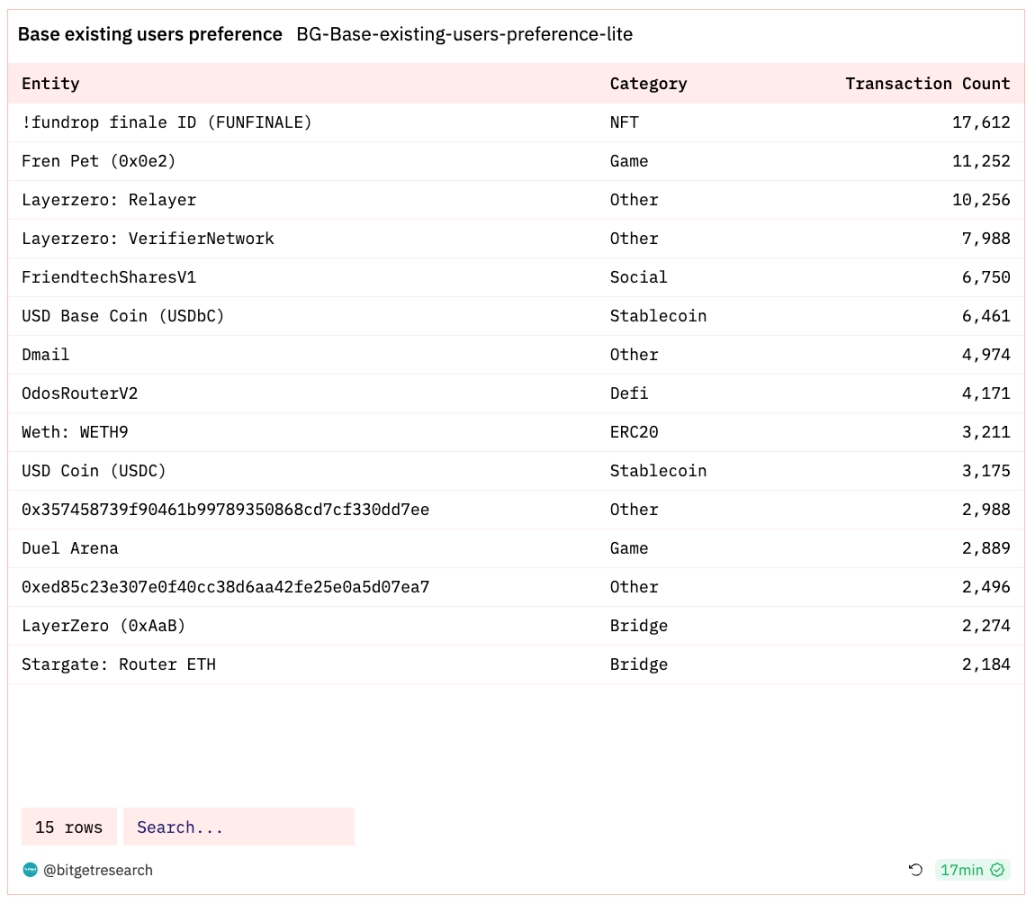Select the Layerzero: Relayer cell
This screenshot has width=1035, height=904.
(109, 200)
